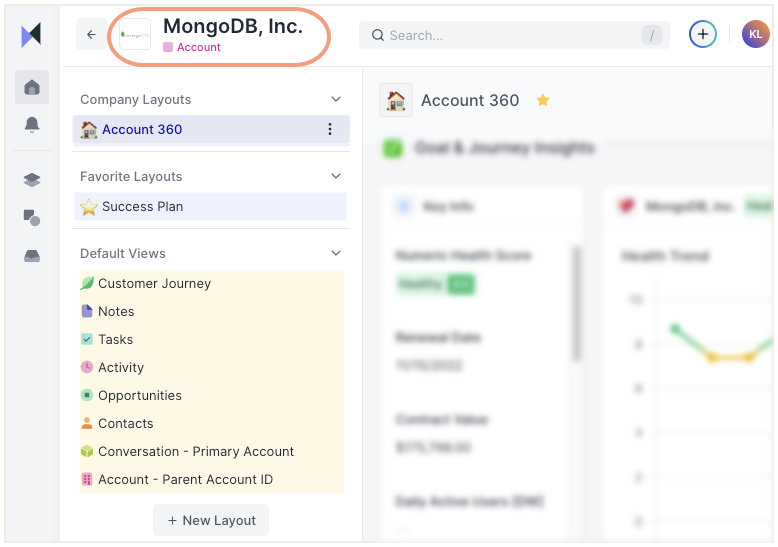The width and height of the screenshot is (778, 547).
Task: Click the + New Layout button
Action: [x=211, y=520]
